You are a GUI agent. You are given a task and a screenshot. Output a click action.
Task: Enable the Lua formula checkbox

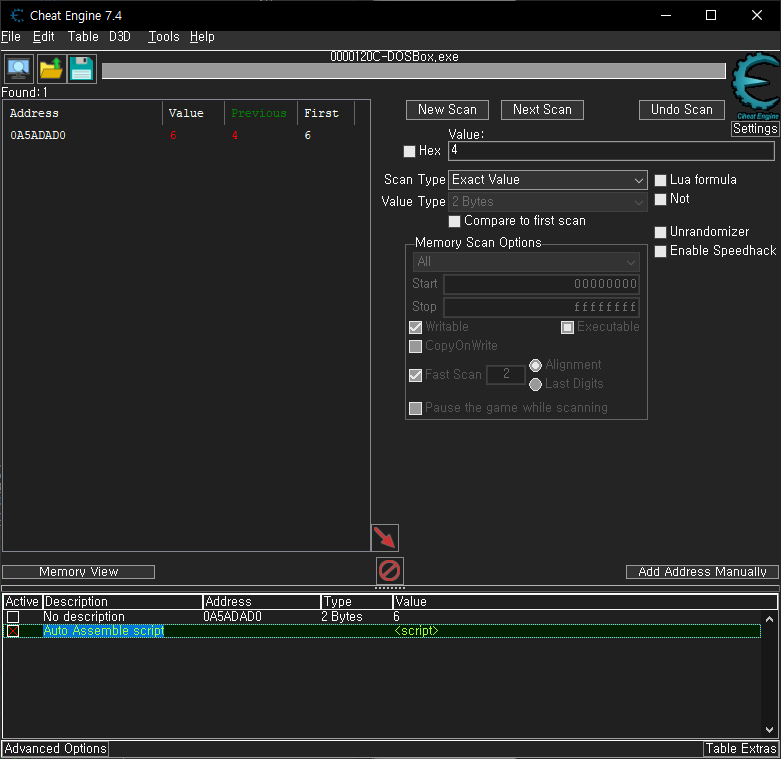click(x=660, y=180)
